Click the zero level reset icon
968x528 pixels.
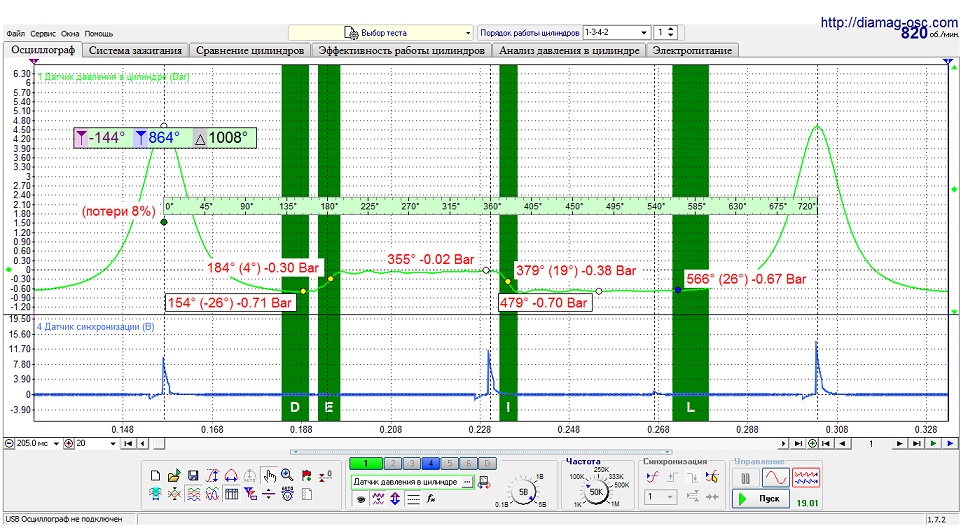pos(325,476)
